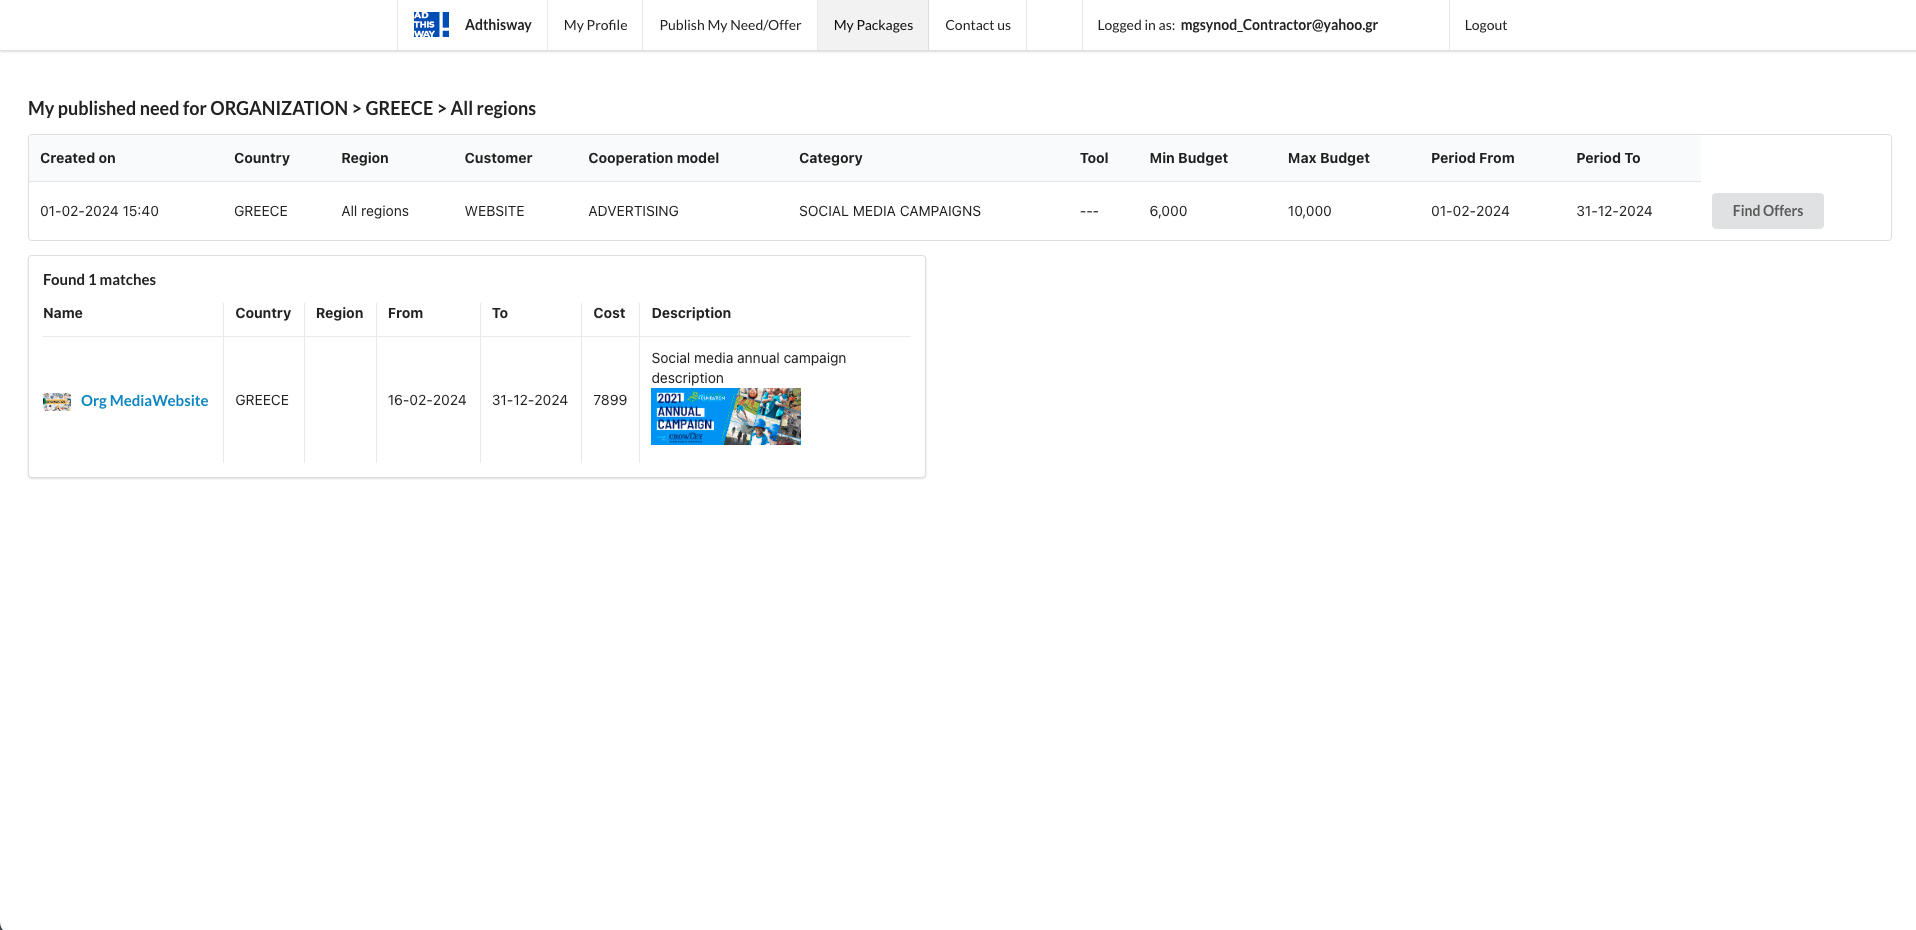Click the My published need page heading
Viewport: 1916px width, 930px height.
282,108
